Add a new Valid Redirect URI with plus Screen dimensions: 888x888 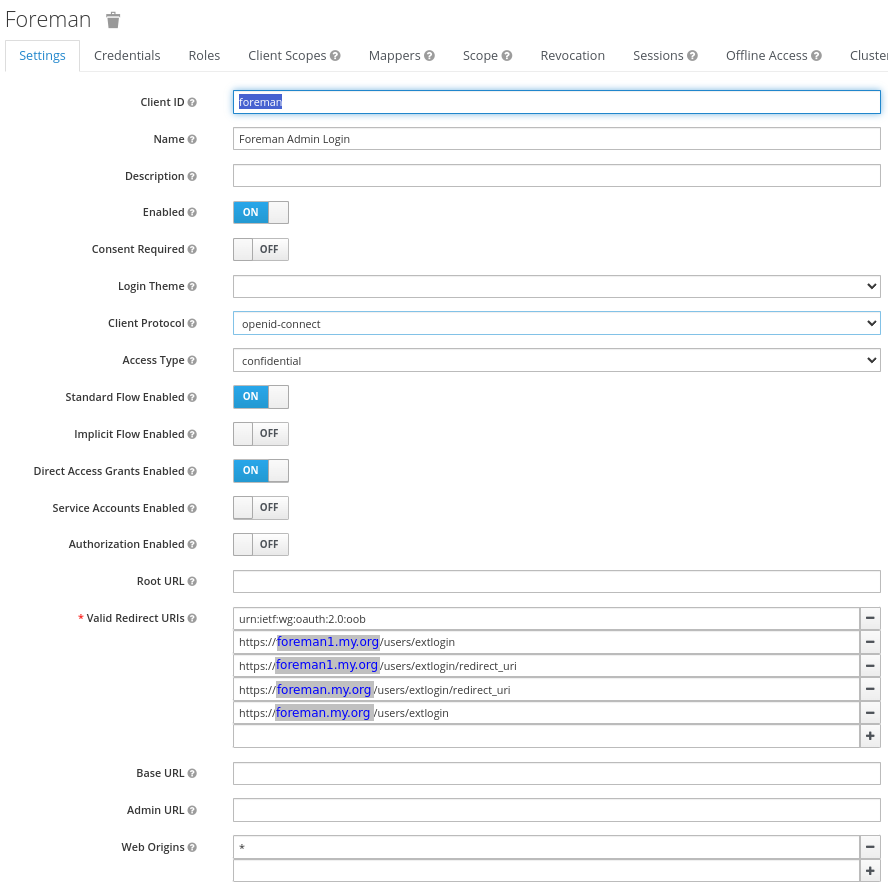tap(870, 736)
